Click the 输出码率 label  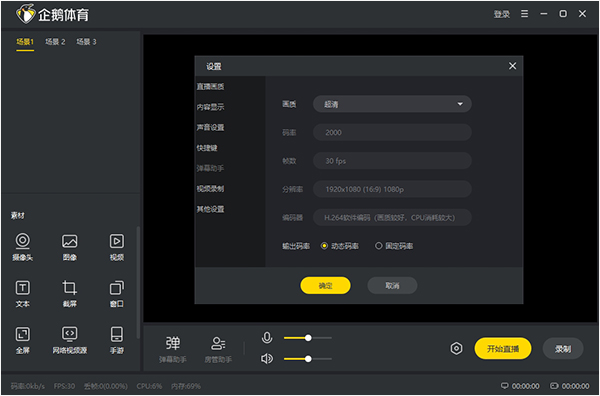pyautogui.click(x=296, y=246)
